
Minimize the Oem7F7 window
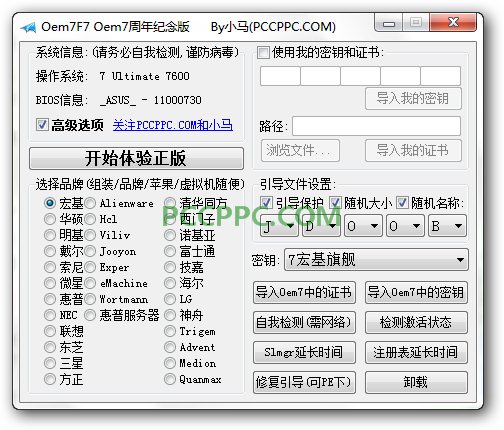[389, 23]
